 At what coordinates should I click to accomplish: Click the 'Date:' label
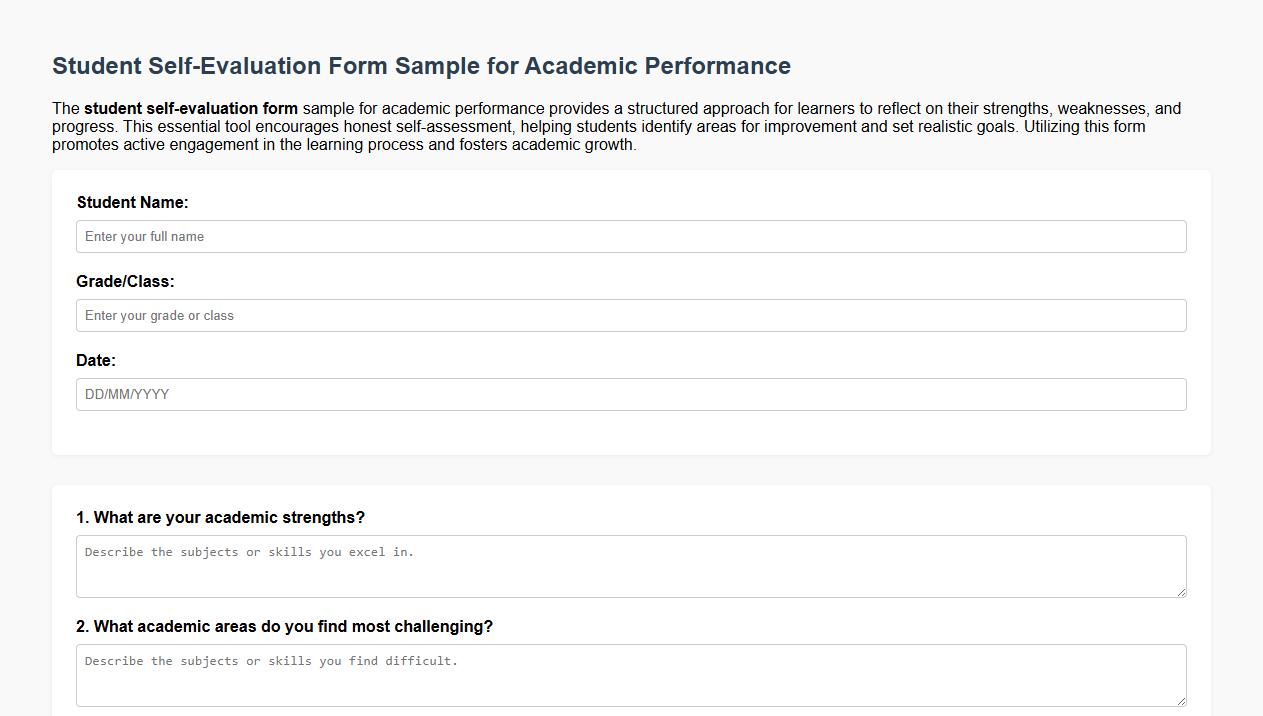click(96, 360)
